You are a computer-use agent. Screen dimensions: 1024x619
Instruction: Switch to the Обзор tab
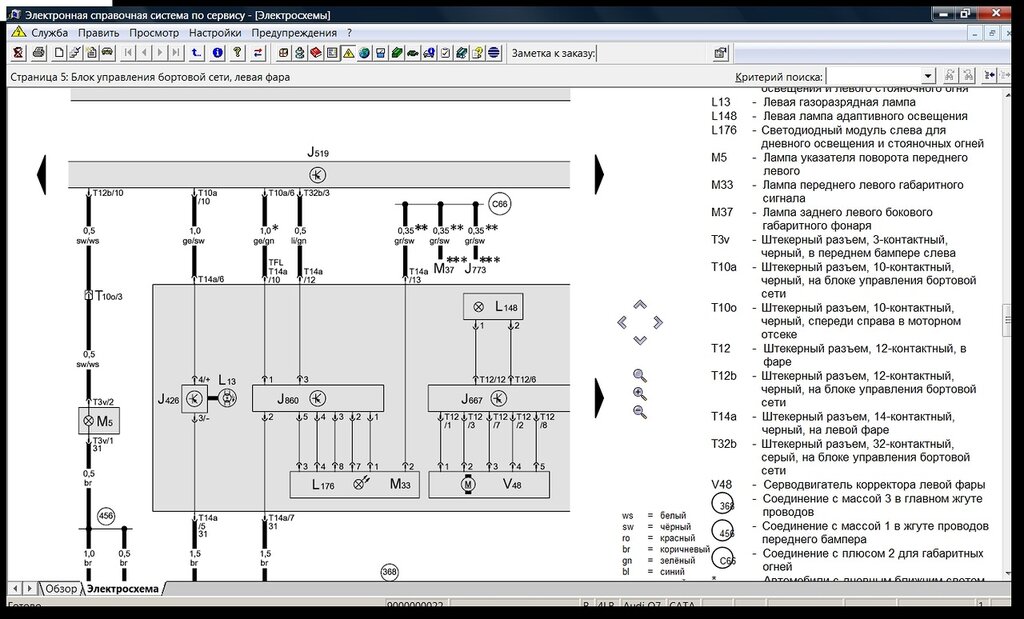point(61,588)
